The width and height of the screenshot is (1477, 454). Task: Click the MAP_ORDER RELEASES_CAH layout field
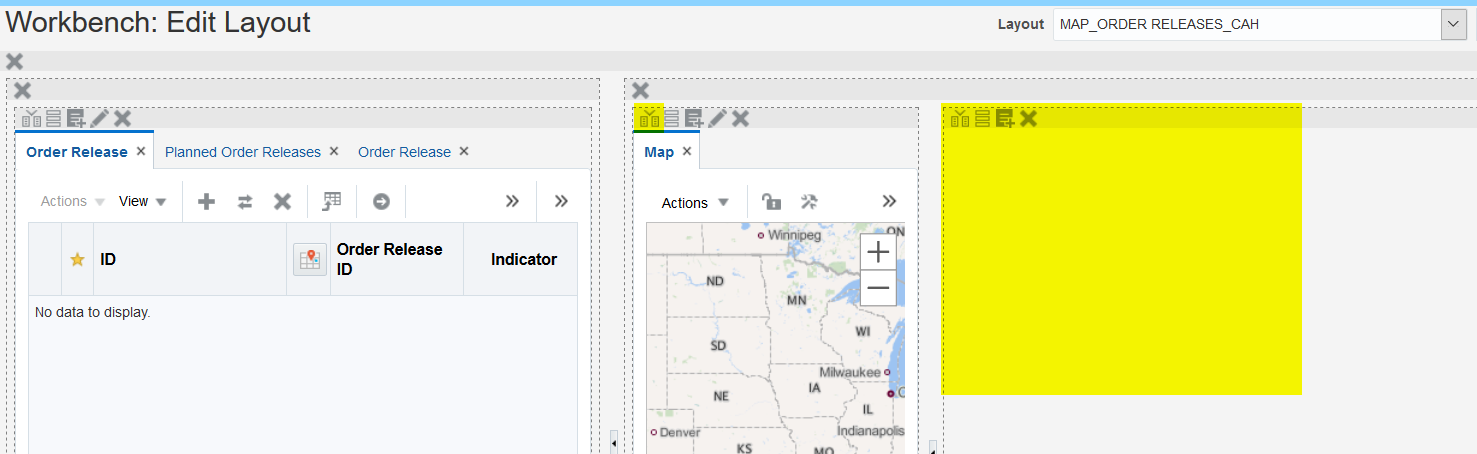[x=1246, y=25]
